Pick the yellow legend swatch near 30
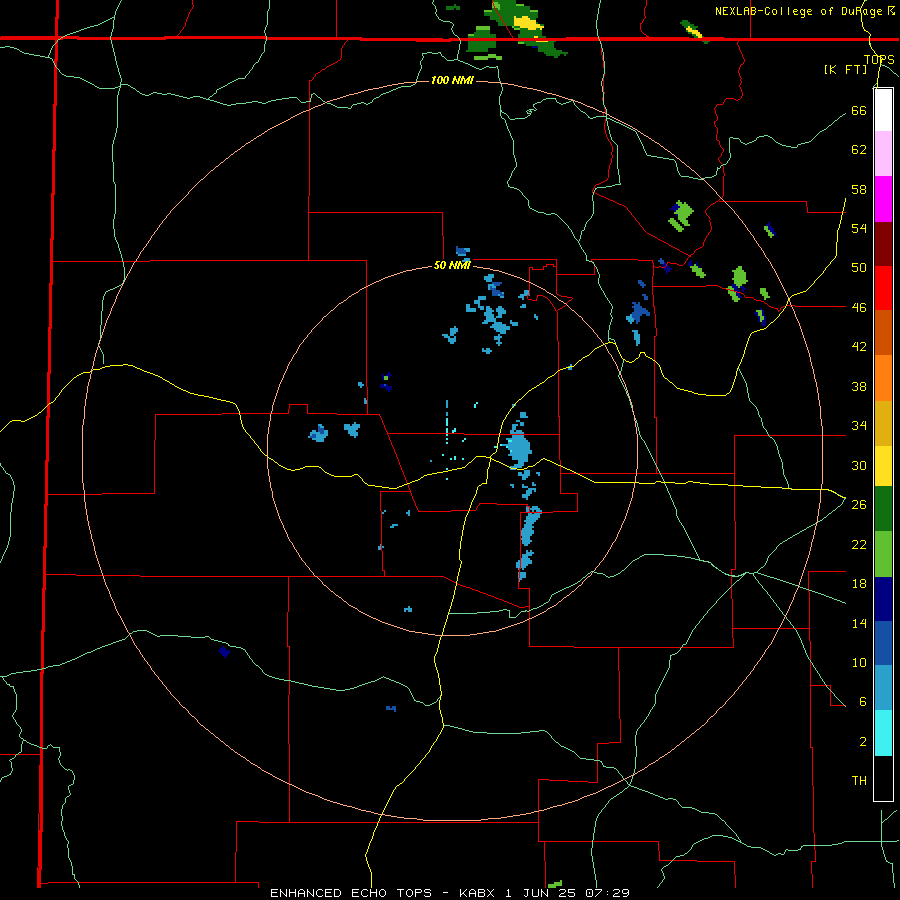 click(883, 466)
